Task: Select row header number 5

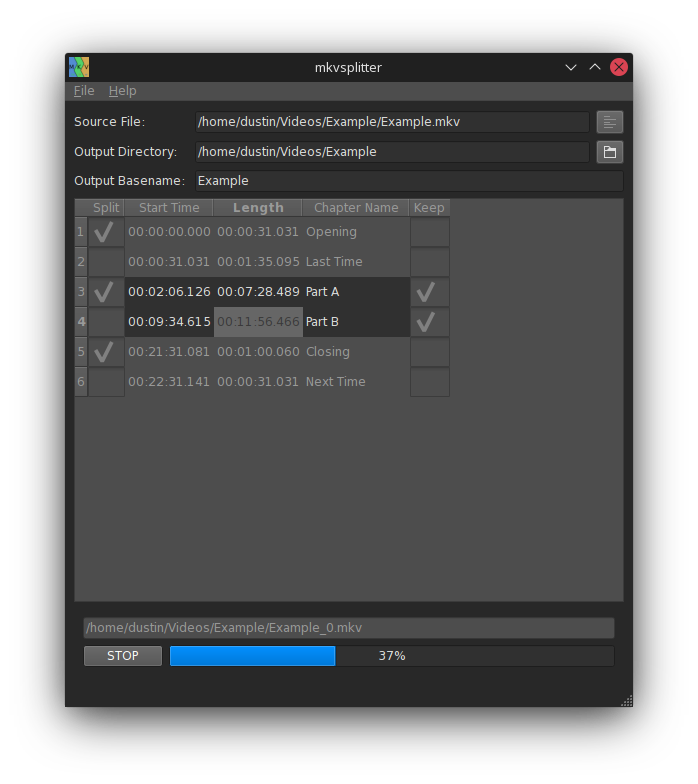Action: click(x=81, y=352)
